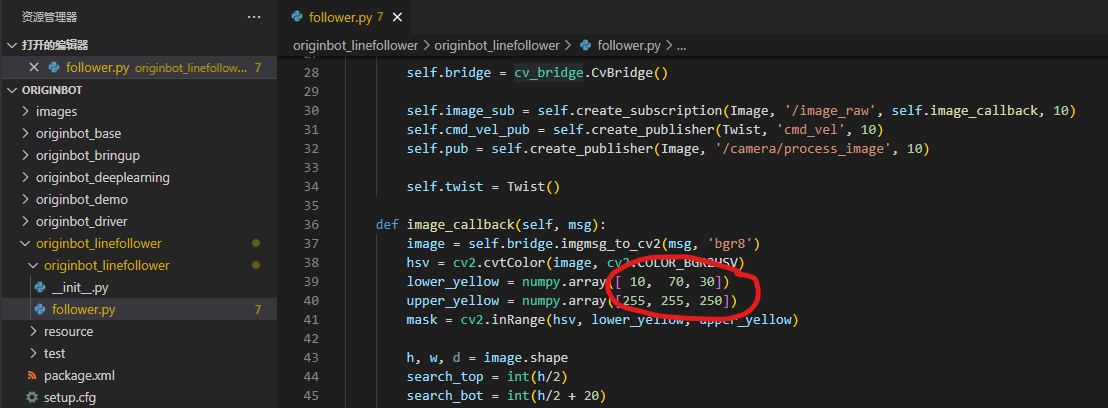The height and width of the screenshot is (408, 1108).
Task: Open __init__.py file in explorer tree
Action: click(x=80, y=288)
